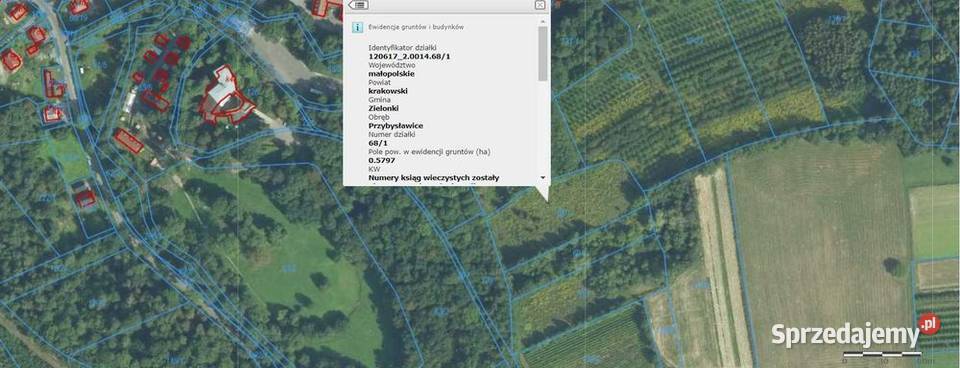This screenshot has width=960, height=368.
Task: Click the 'Pole pow. w ewidencji gruntów (ha)' label
Action: point(429,151)
